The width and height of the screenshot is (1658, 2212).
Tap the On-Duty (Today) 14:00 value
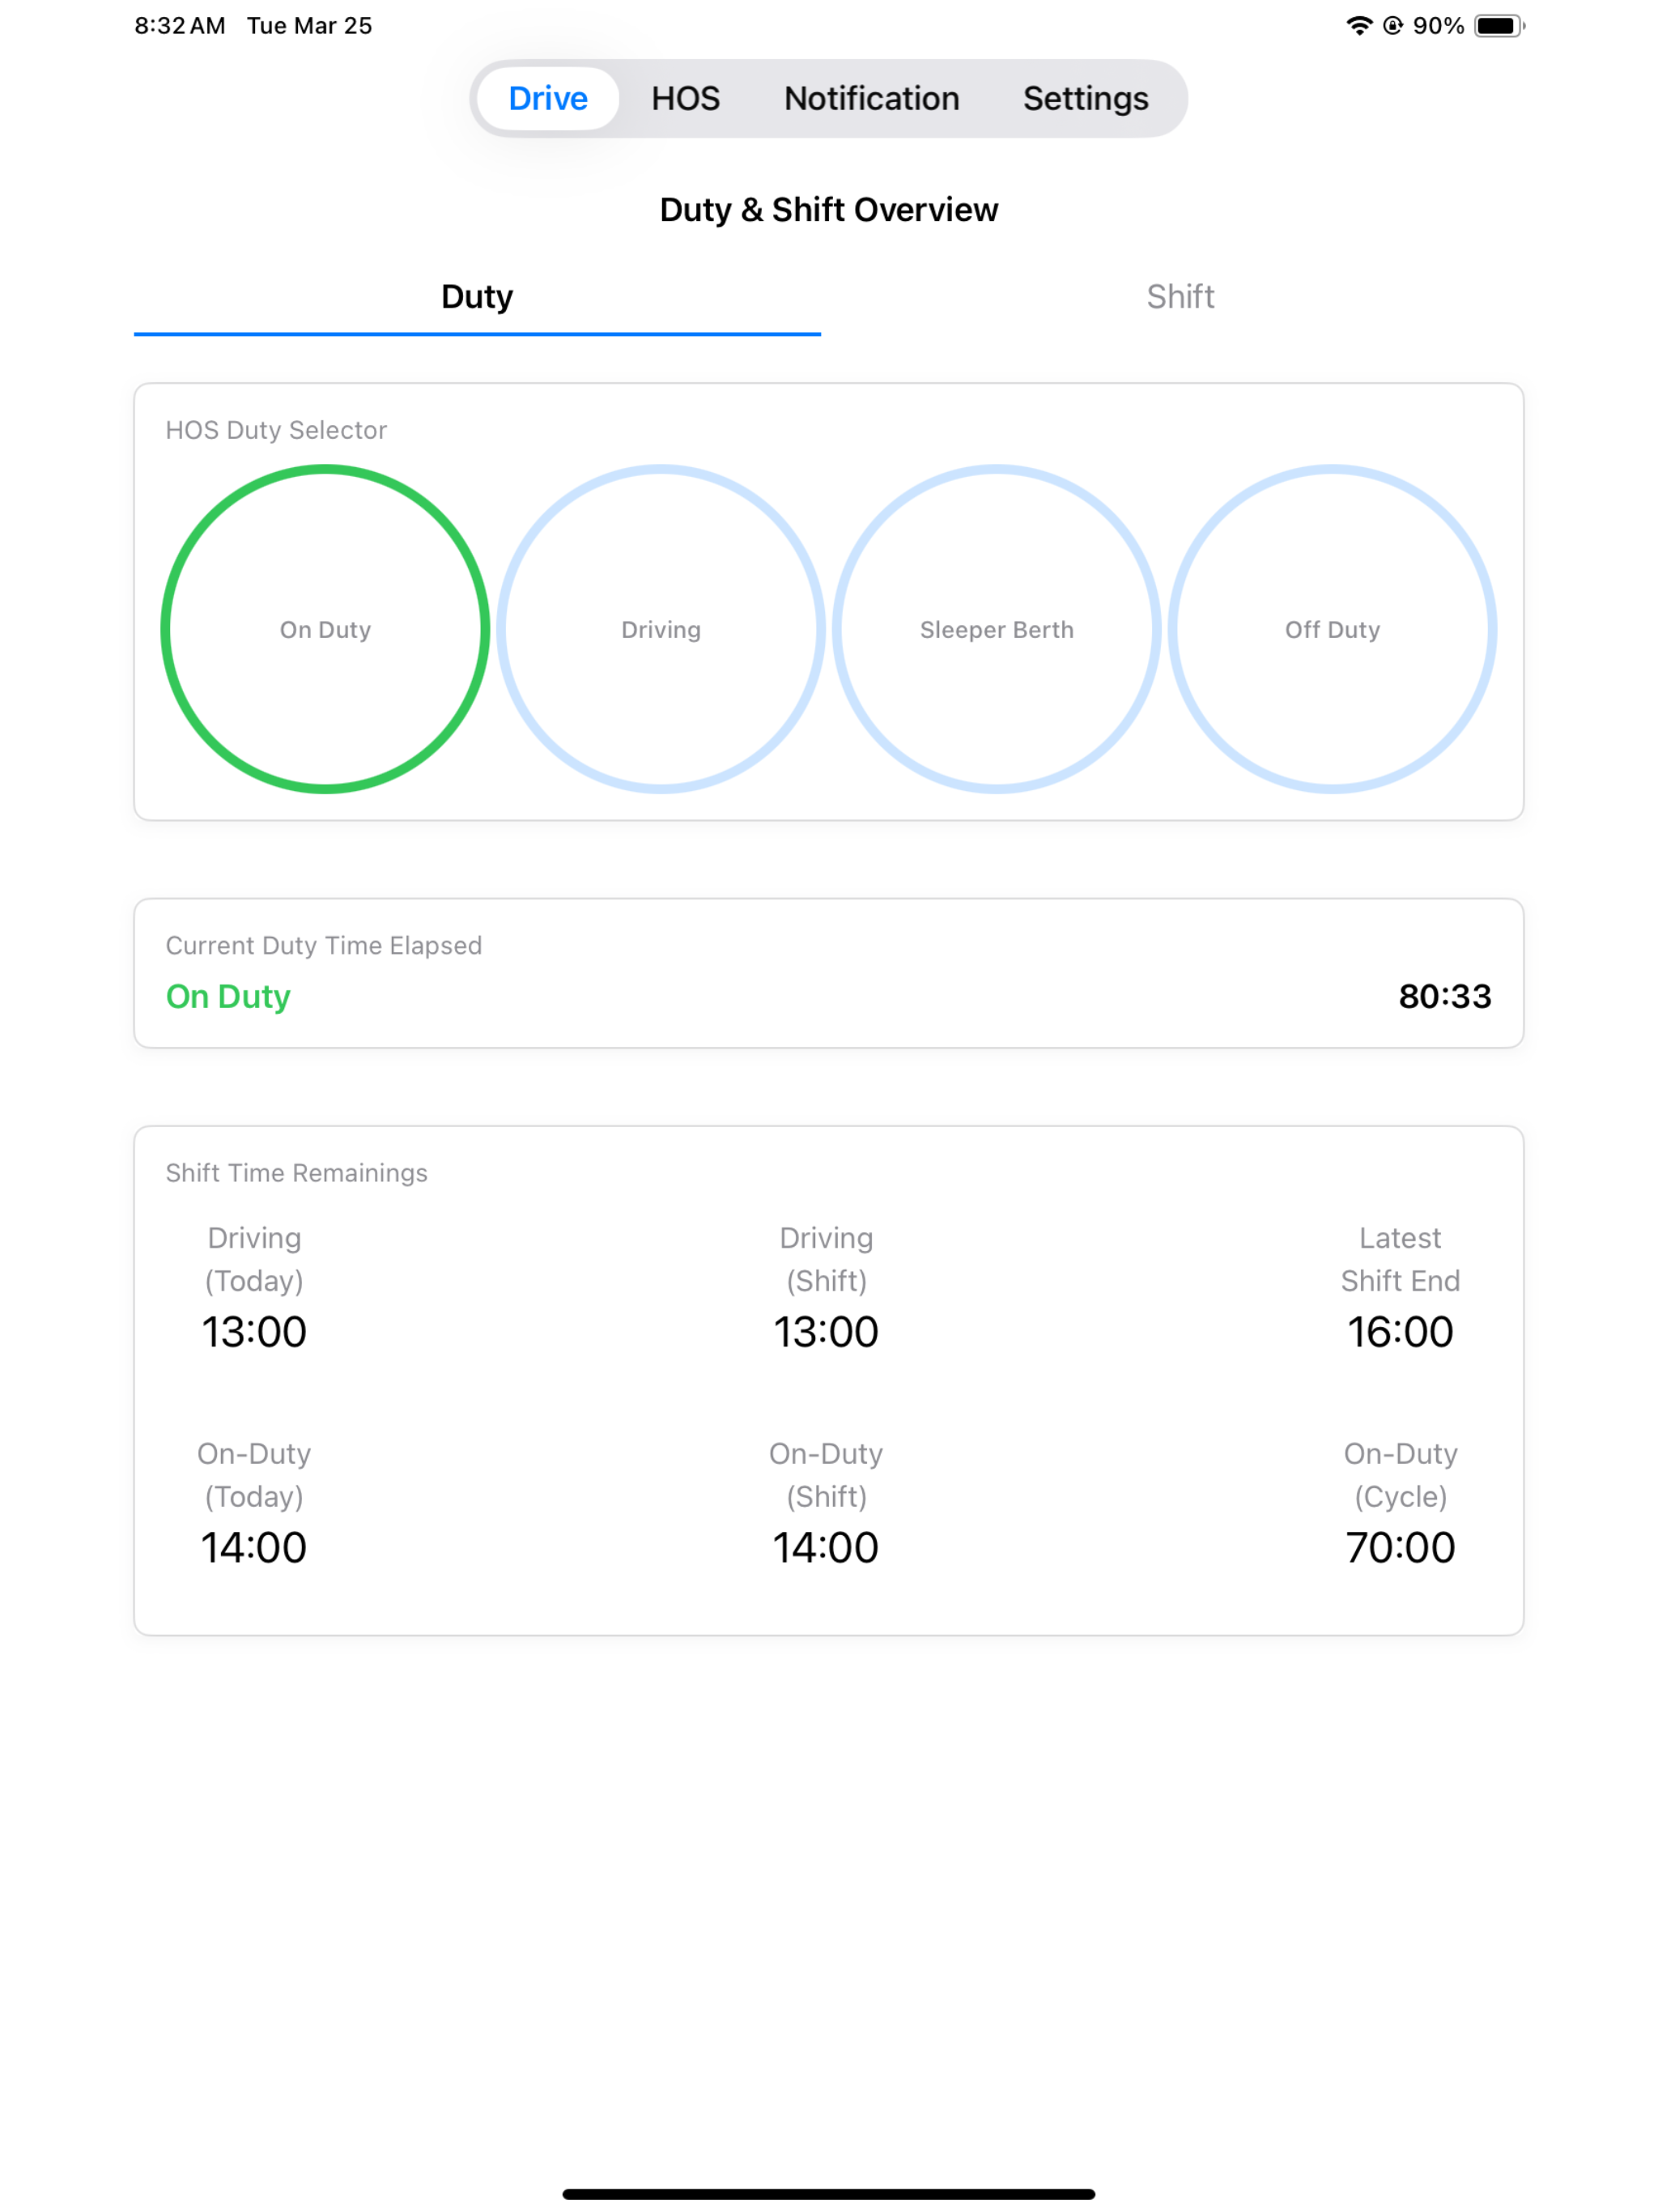[x=254, y=1547]
